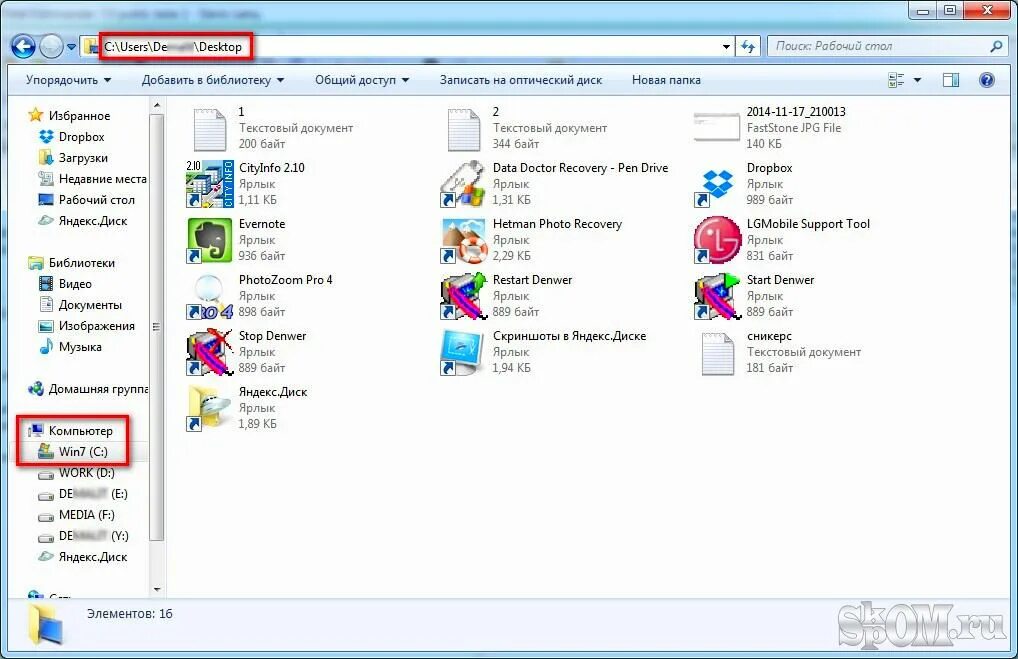Expand the address bar history dropdown
Screen dimensions: 1018x659
point(725,46)
